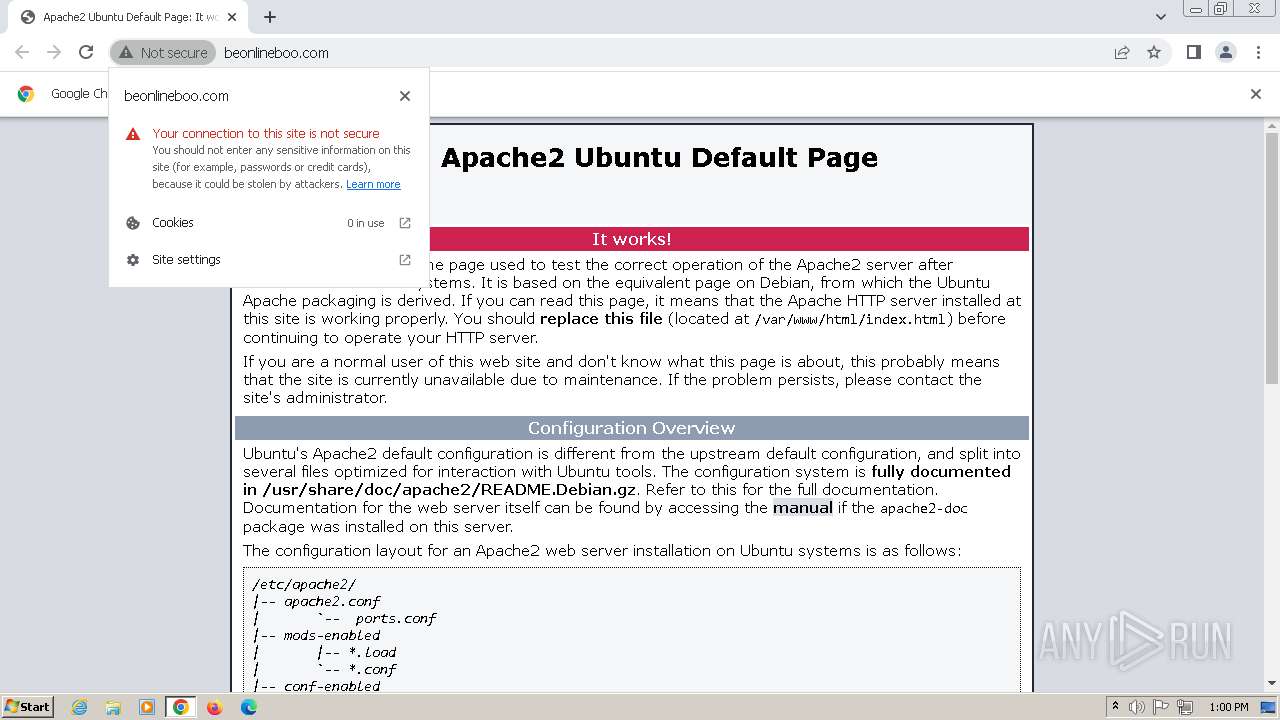This screenshot has width=1280, height=720.
Task: Click the /var/www/html/index.html path text
Action: coord(849,320)
